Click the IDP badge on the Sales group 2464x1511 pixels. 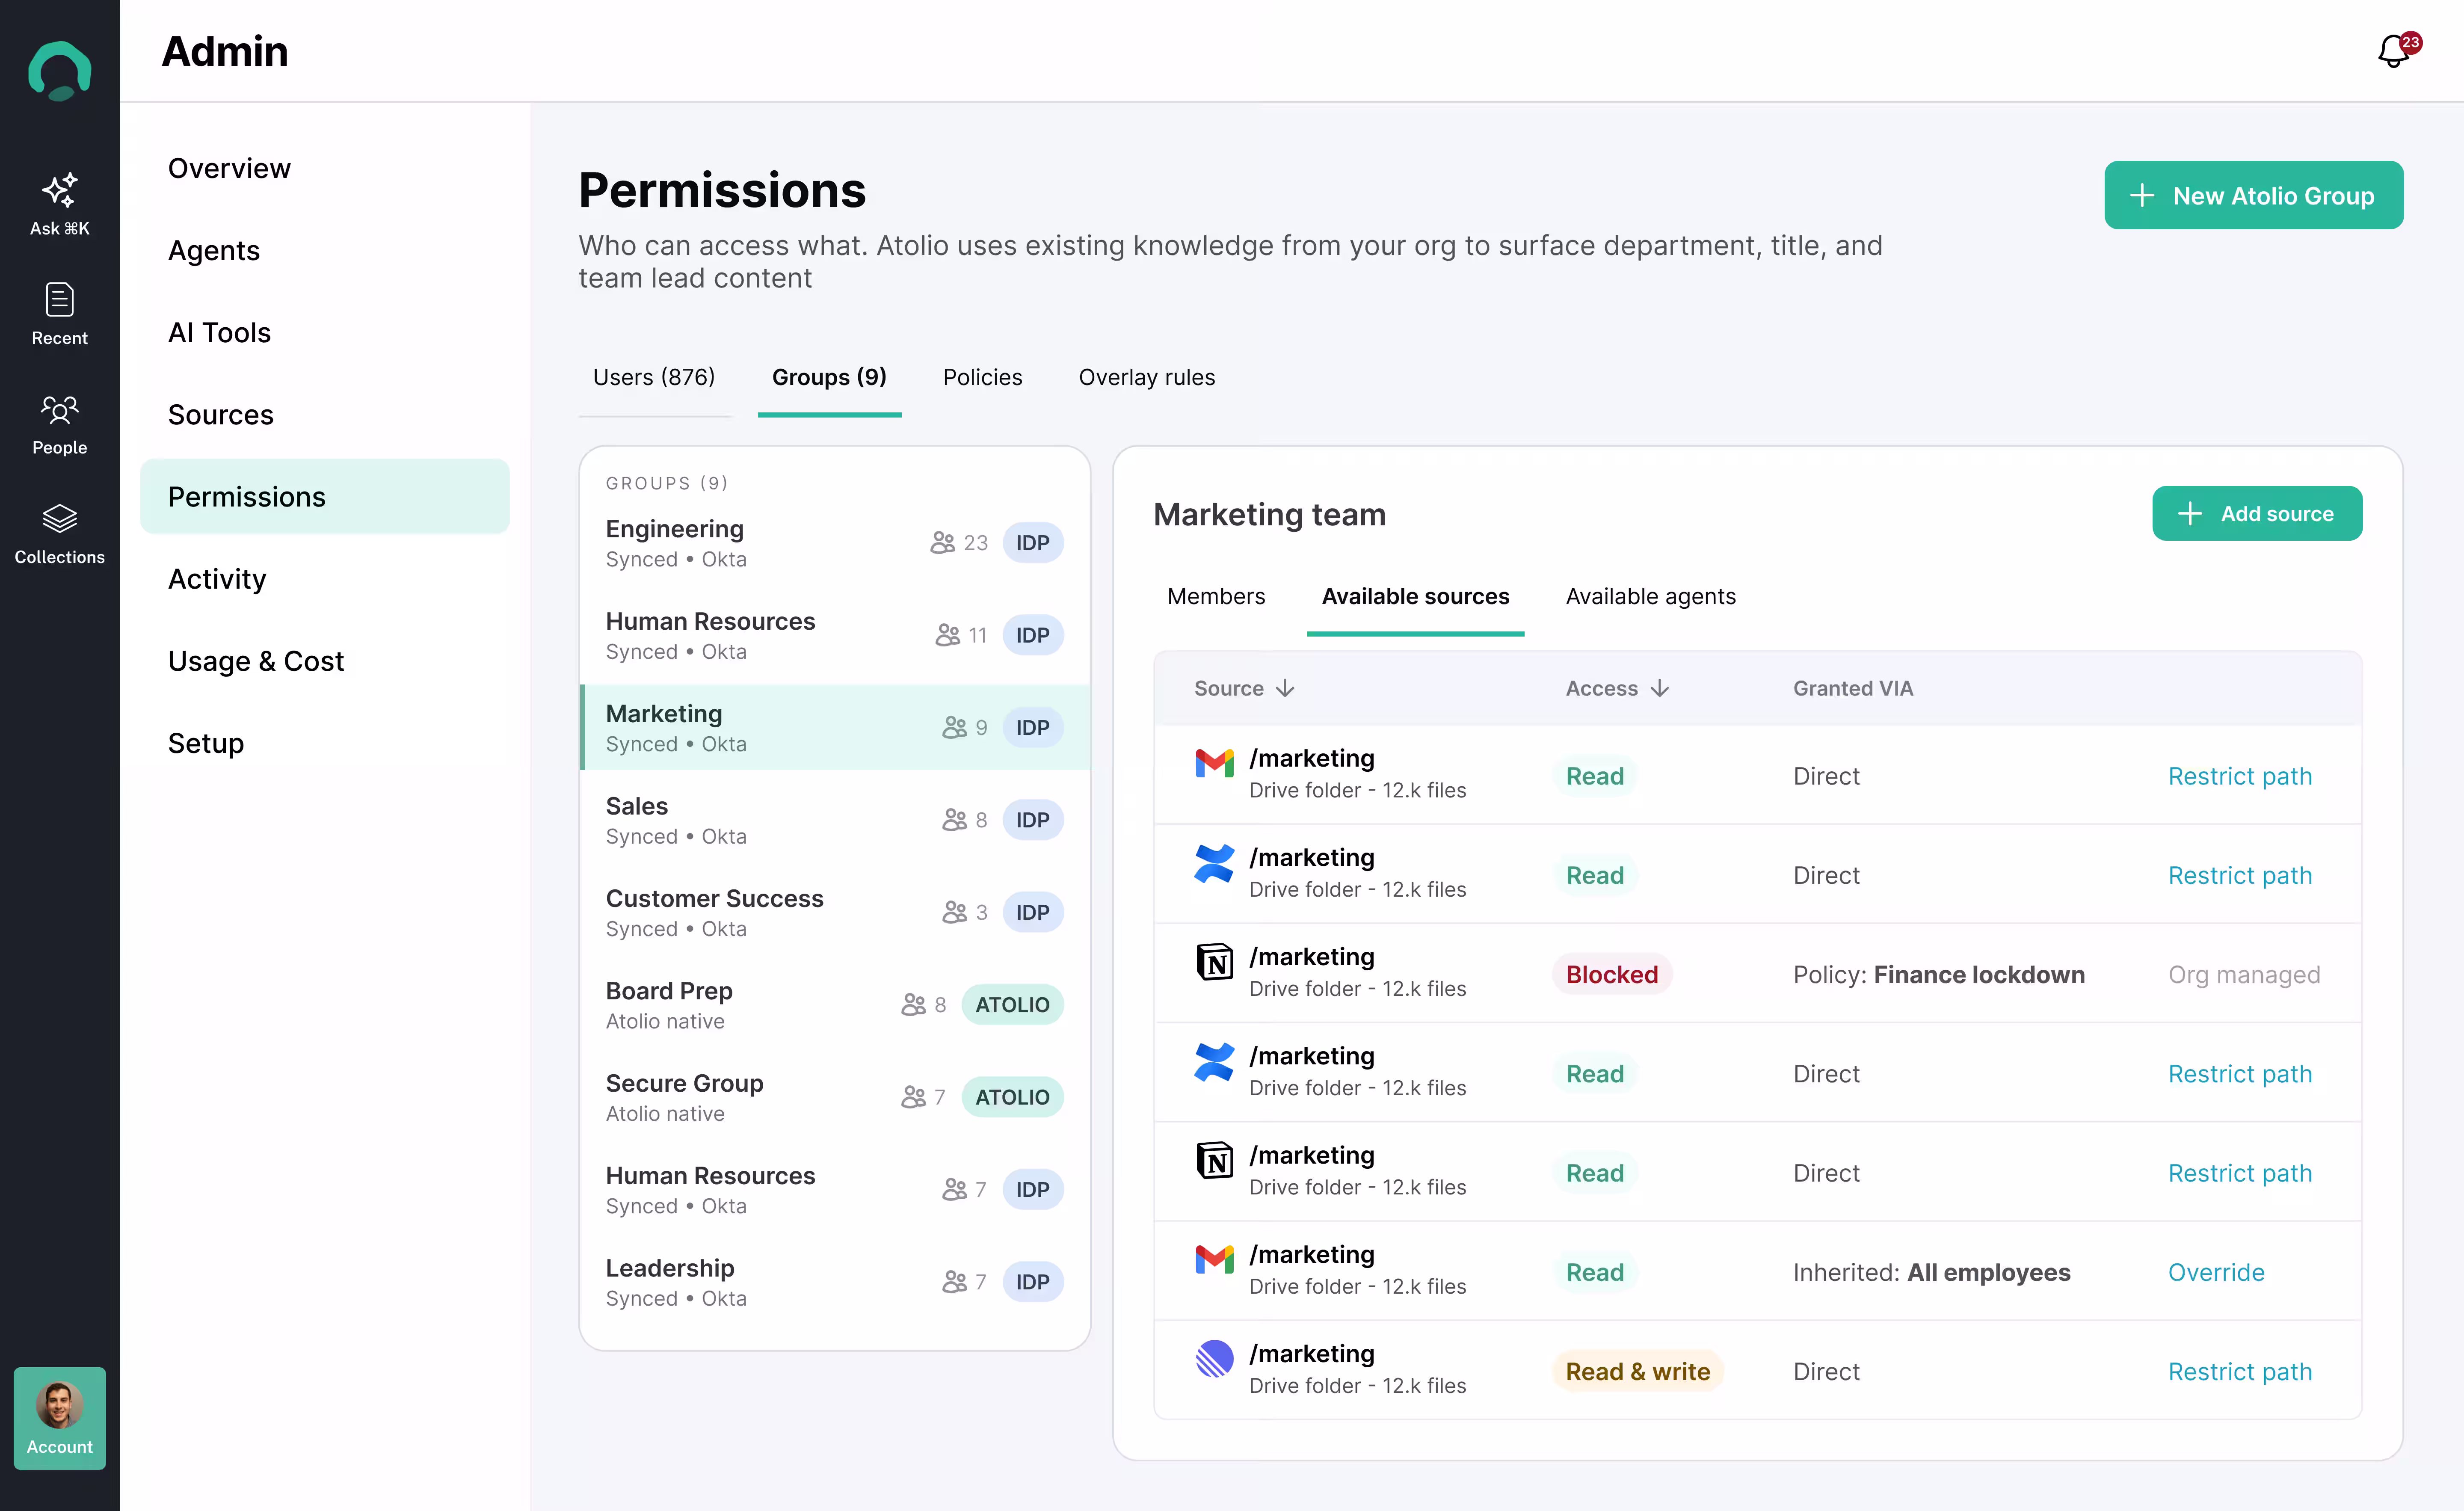[1033, 820]
